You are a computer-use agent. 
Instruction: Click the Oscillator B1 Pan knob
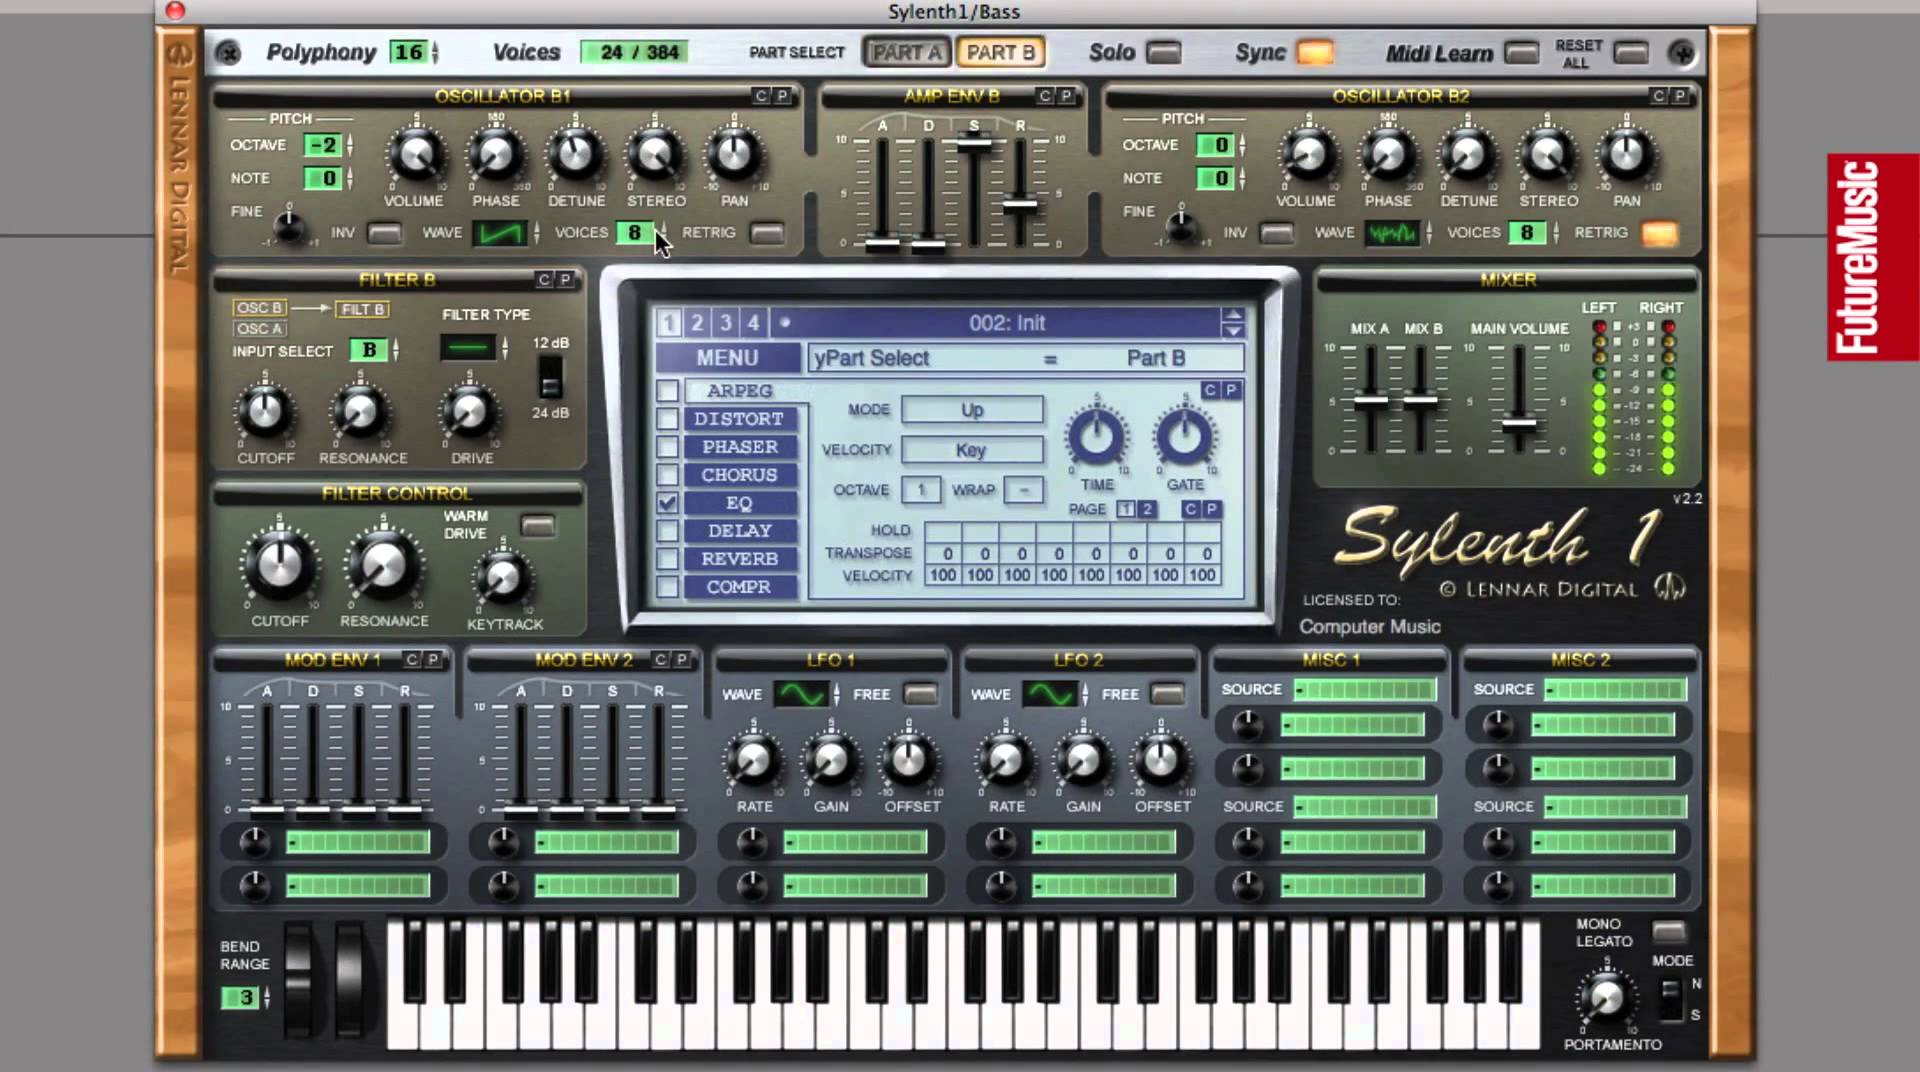coord(734,155)
